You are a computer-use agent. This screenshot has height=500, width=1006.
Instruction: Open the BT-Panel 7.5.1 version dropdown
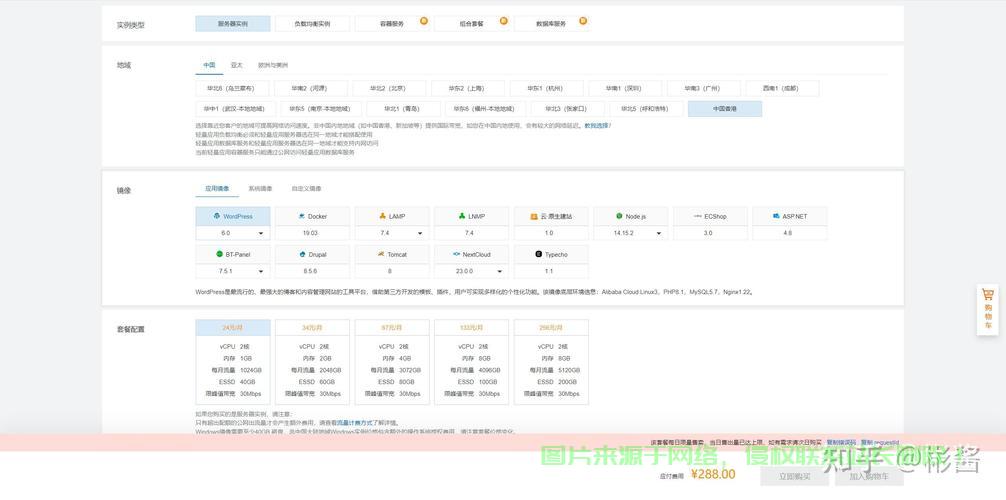click(233, 272)
